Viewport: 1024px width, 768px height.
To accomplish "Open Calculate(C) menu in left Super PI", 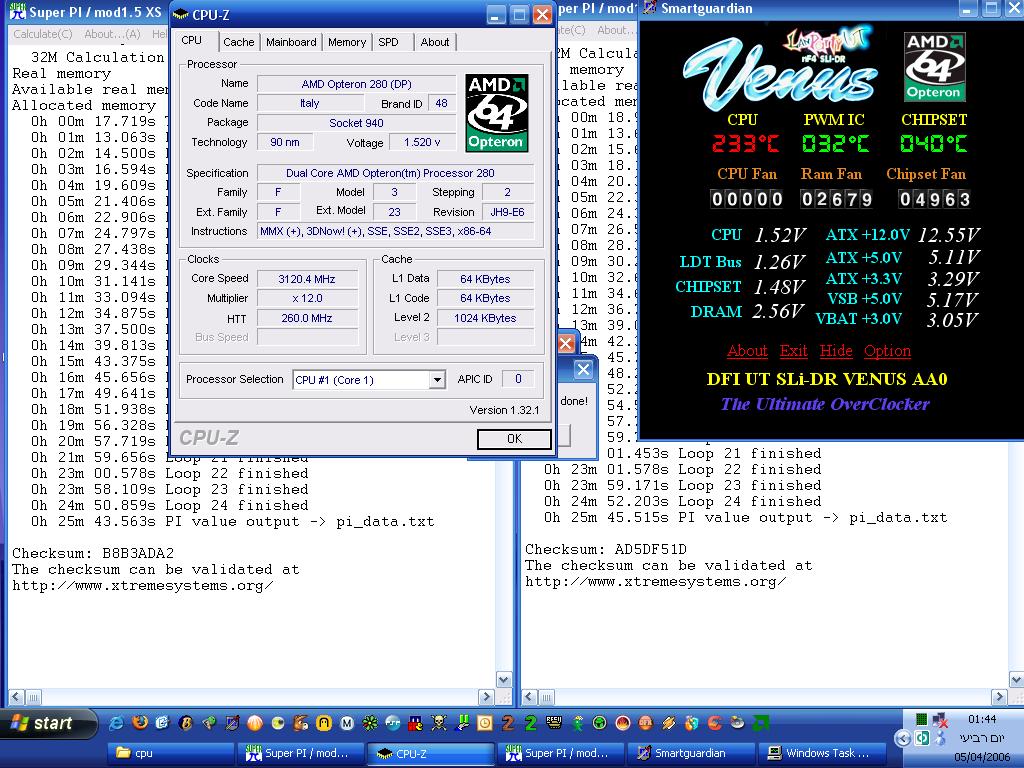I will (x=42, y=34).
